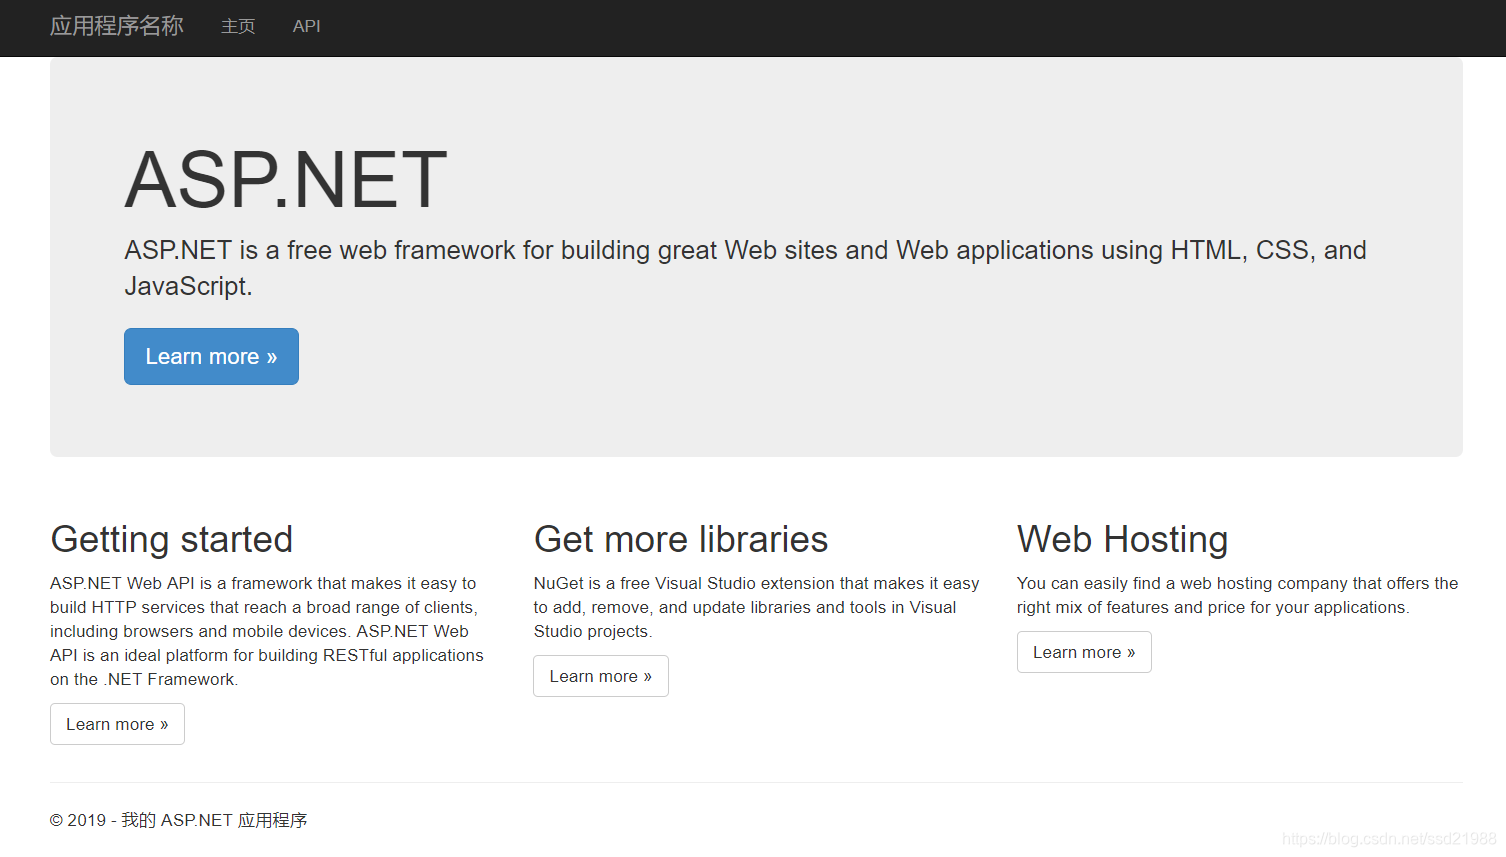Click the Web Hosting heading
This screenshot has height=857, width=1506.
click(1122, 539)
